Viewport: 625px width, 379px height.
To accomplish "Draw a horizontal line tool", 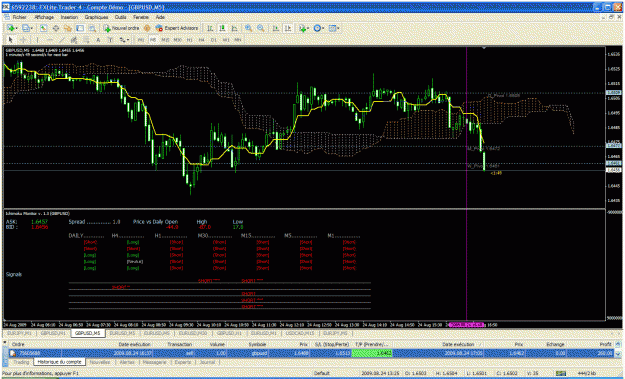I will click(49, 40).
